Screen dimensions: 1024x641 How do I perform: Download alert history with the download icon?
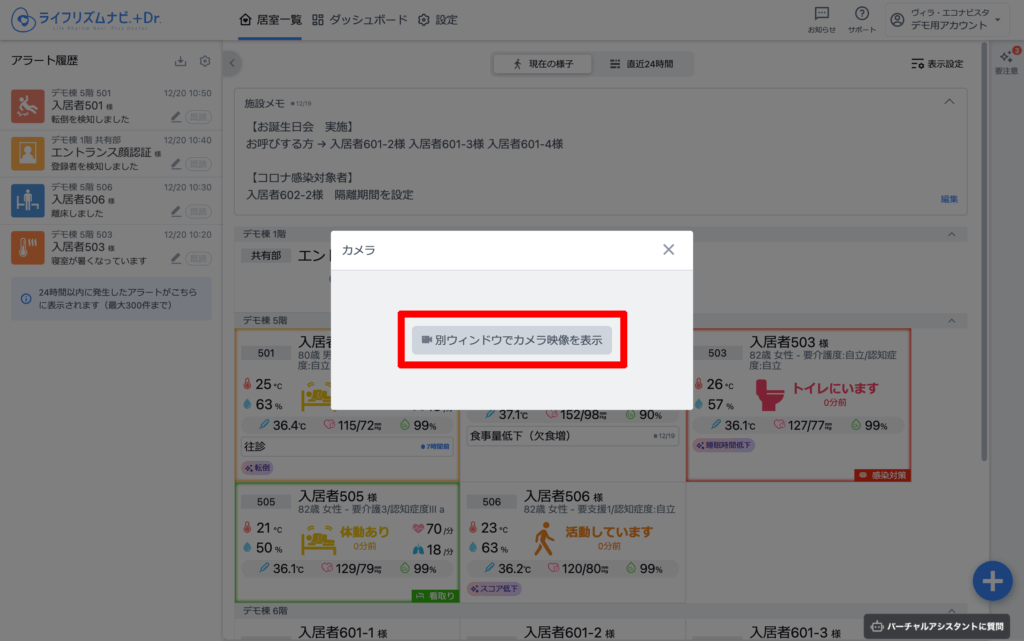pos(180,62)
